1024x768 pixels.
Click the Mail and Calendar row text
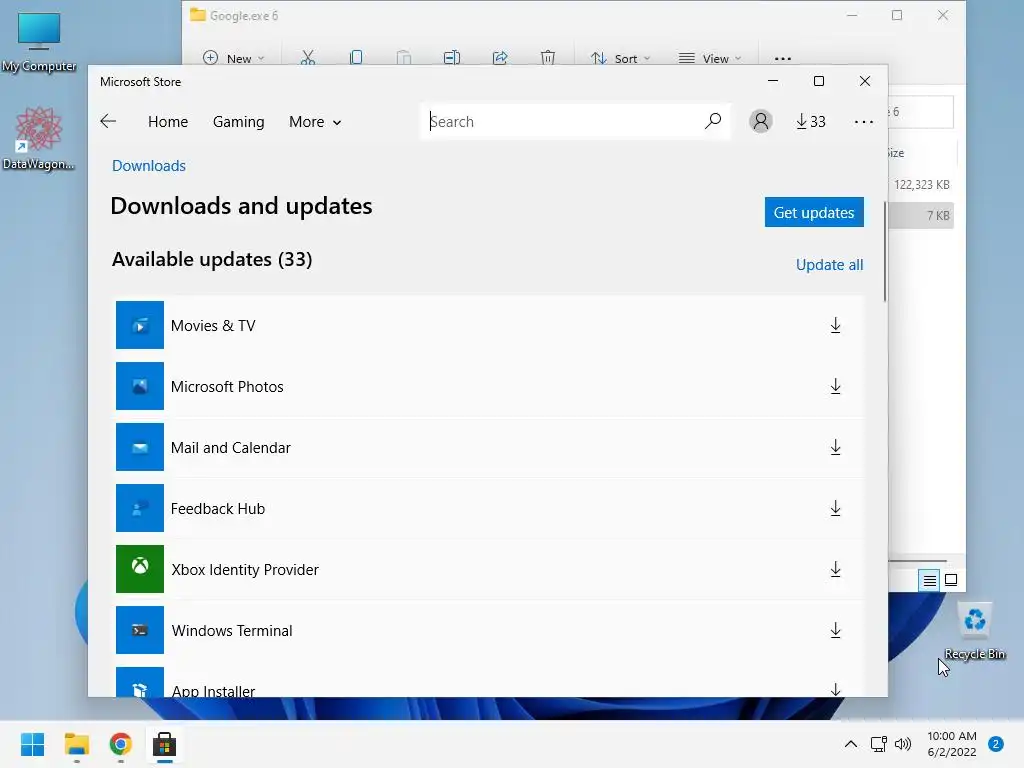tap(231, 447)
